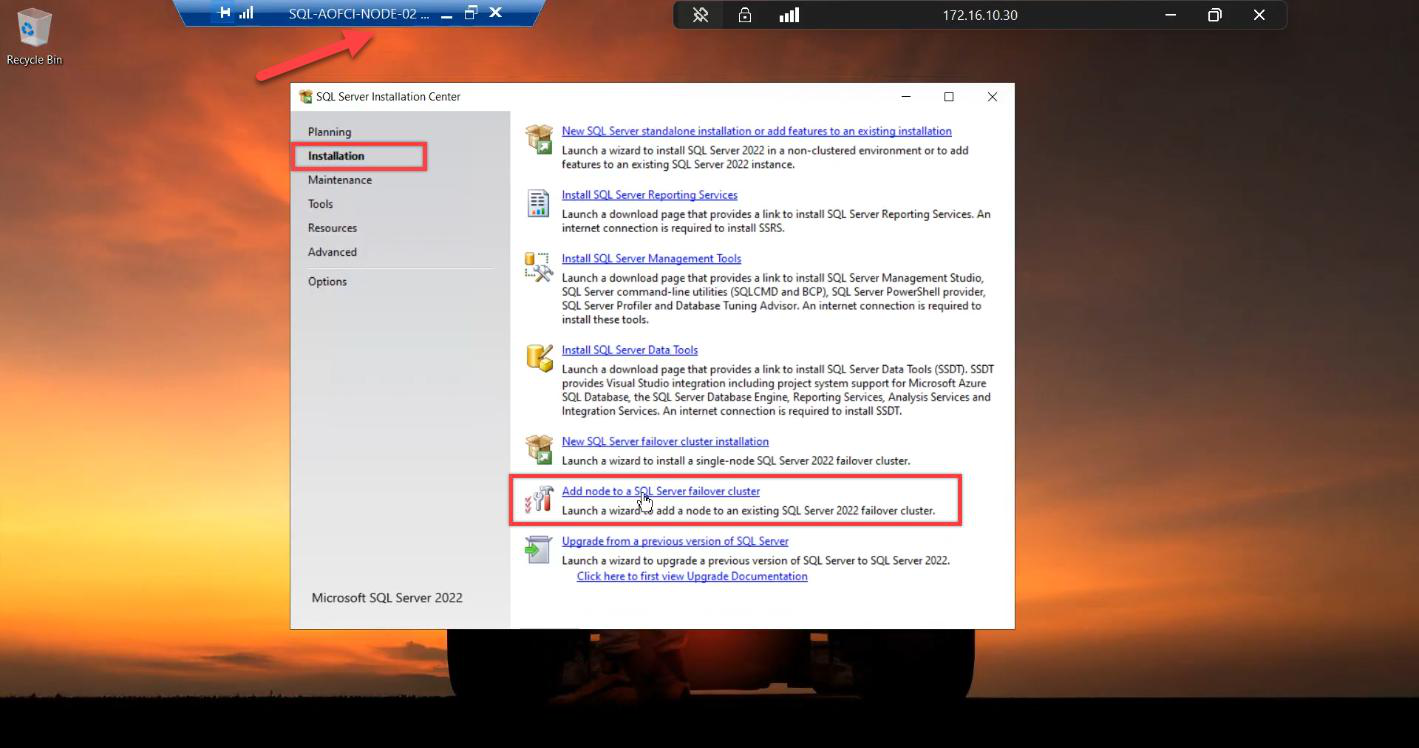Select the Installation page in the sidebar

coord(336,156)
